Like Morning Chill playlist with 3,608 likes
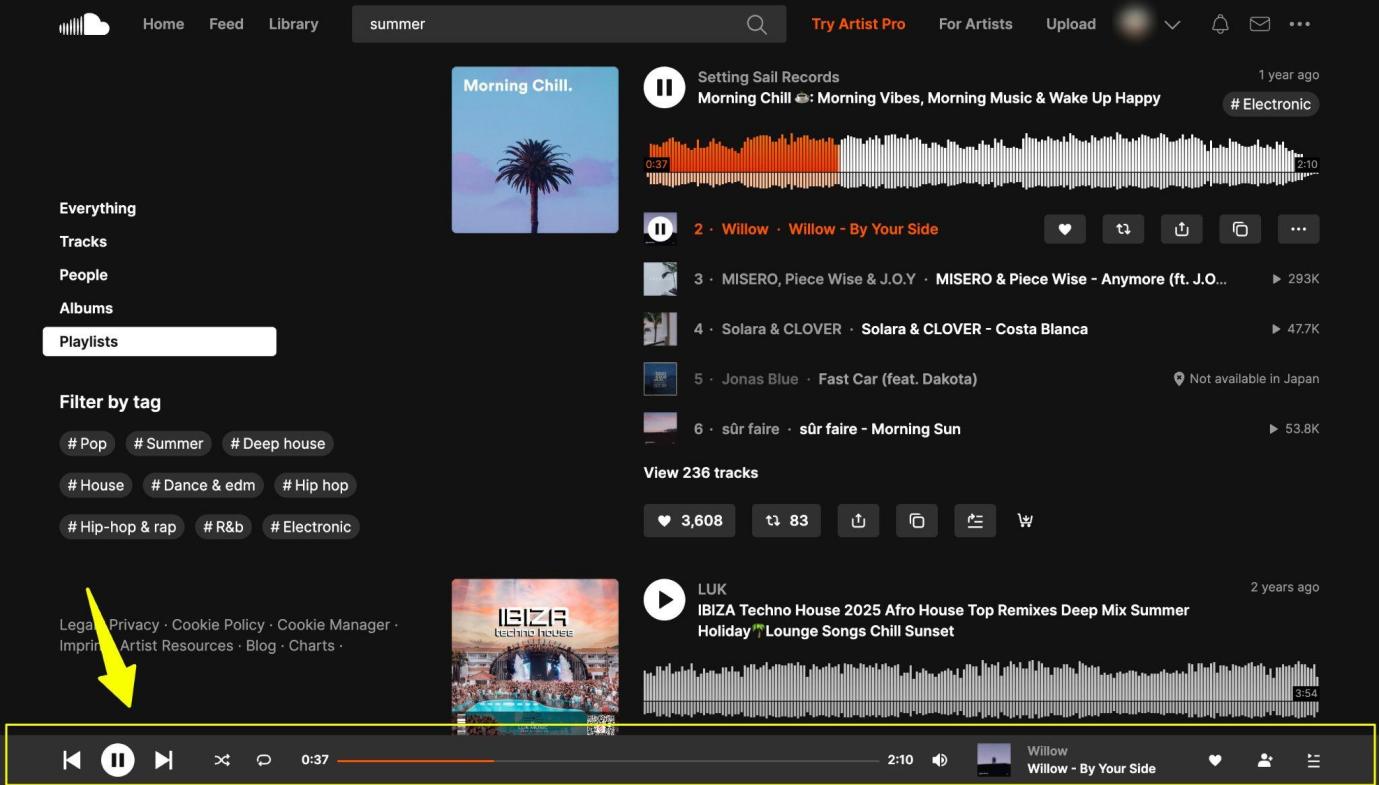This screenshot has width=1379, height=785. 690,520
